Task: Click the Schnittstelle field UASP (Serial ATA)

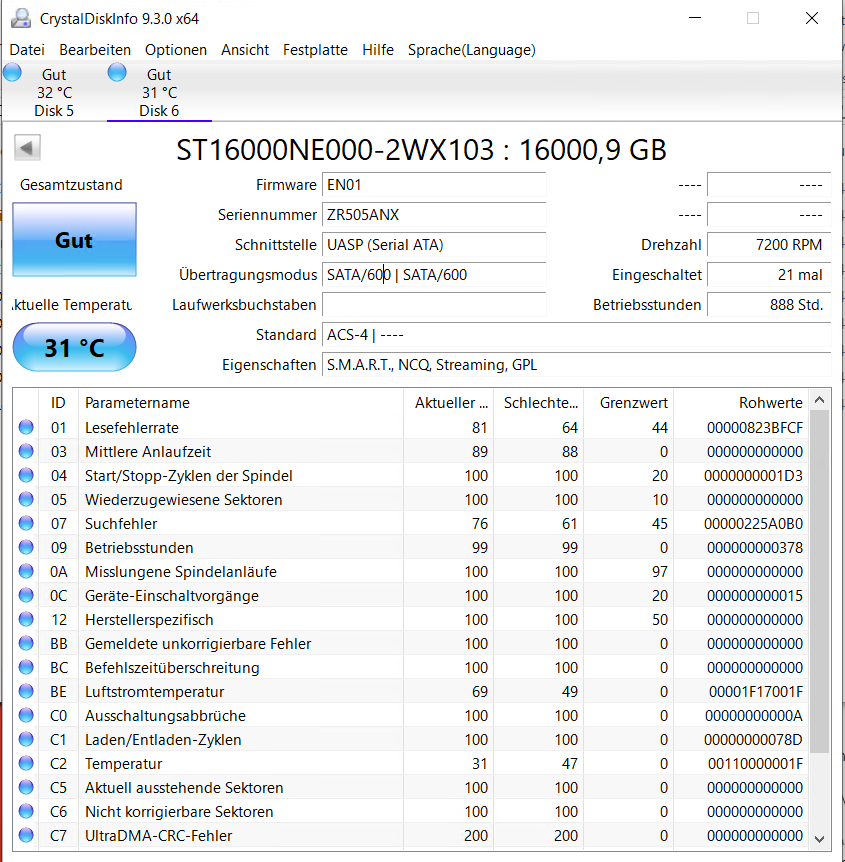Action: [x=434, y=245]
